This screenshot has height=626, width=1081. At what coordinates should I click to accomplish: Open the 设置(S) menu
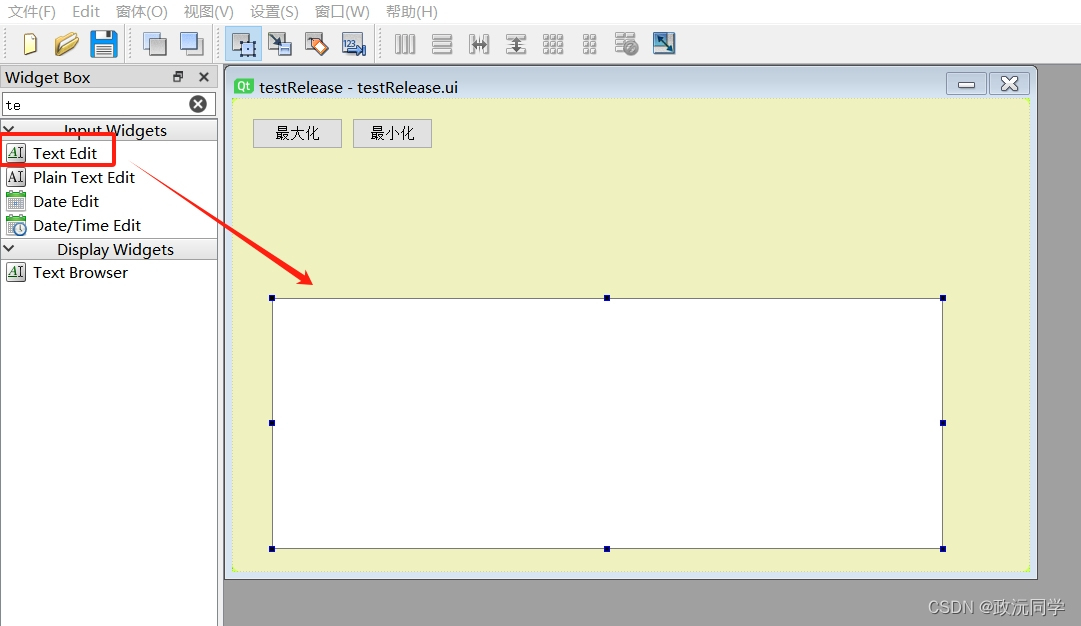click(x=274, y=12)
